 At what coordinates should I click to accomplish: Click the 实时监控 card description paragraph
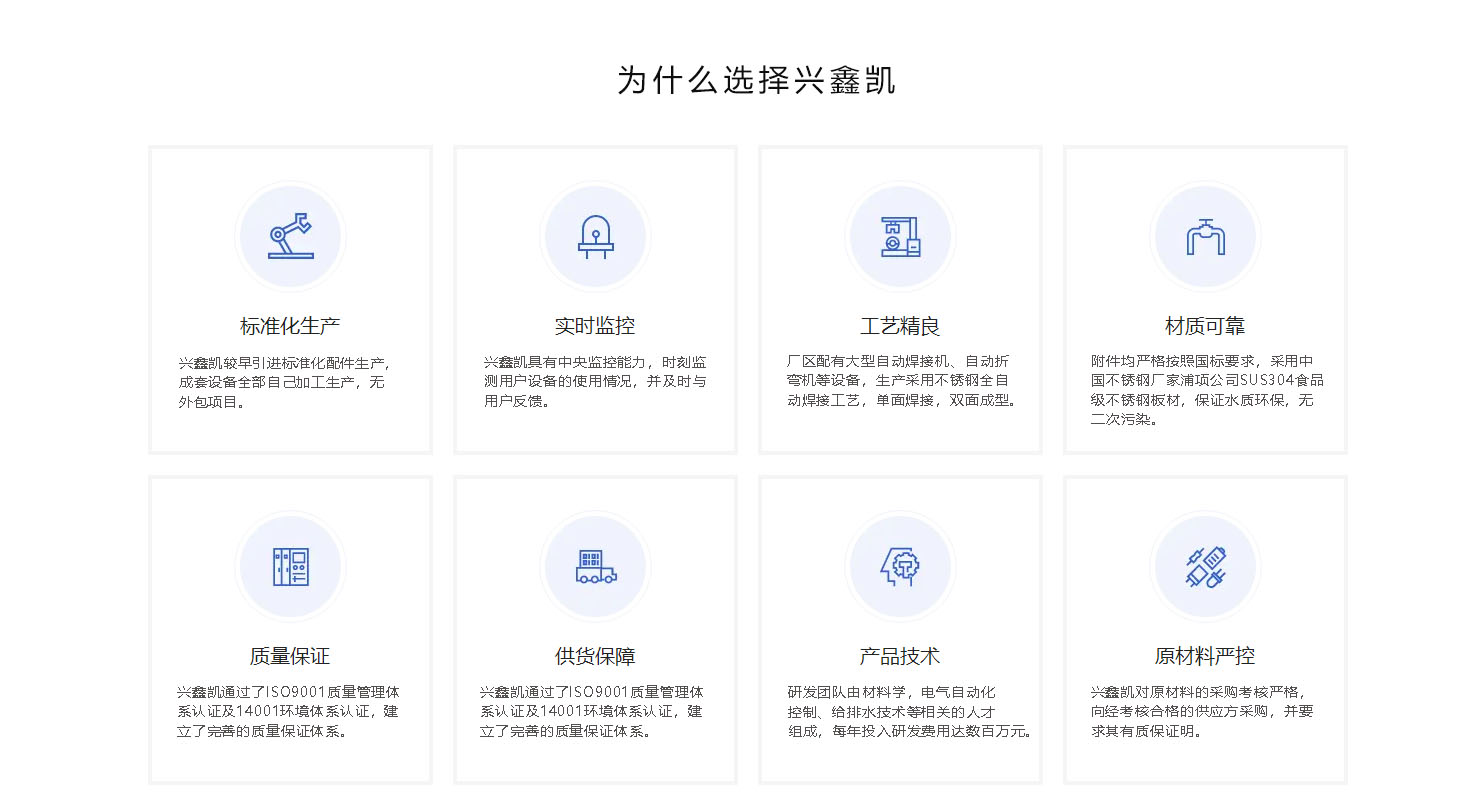coord(595,381)
